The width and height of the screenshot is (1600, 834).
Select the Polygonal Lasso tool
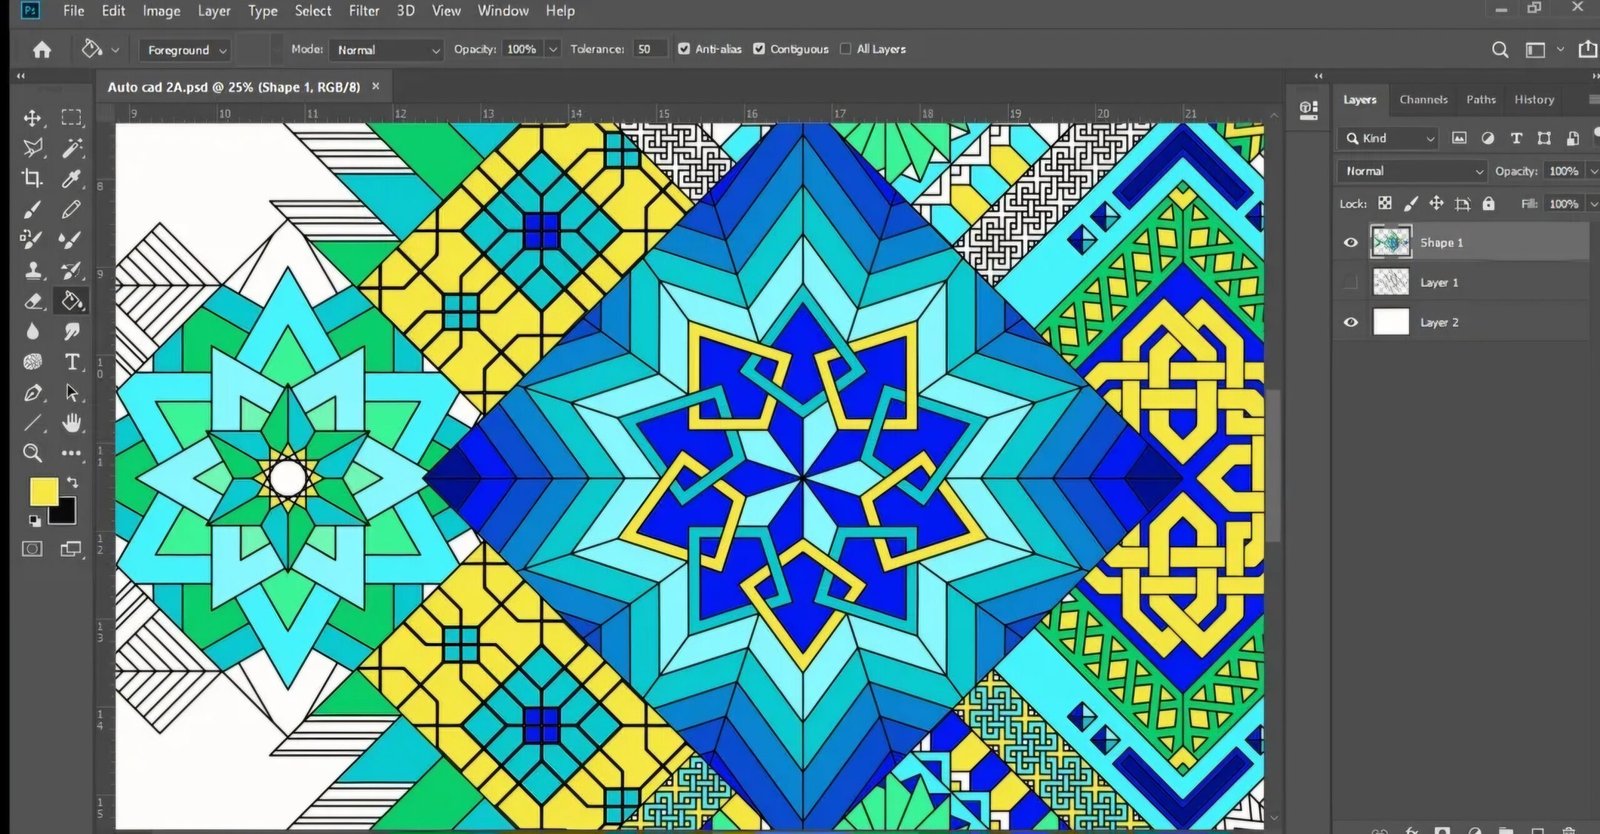(x=32, y=148)
